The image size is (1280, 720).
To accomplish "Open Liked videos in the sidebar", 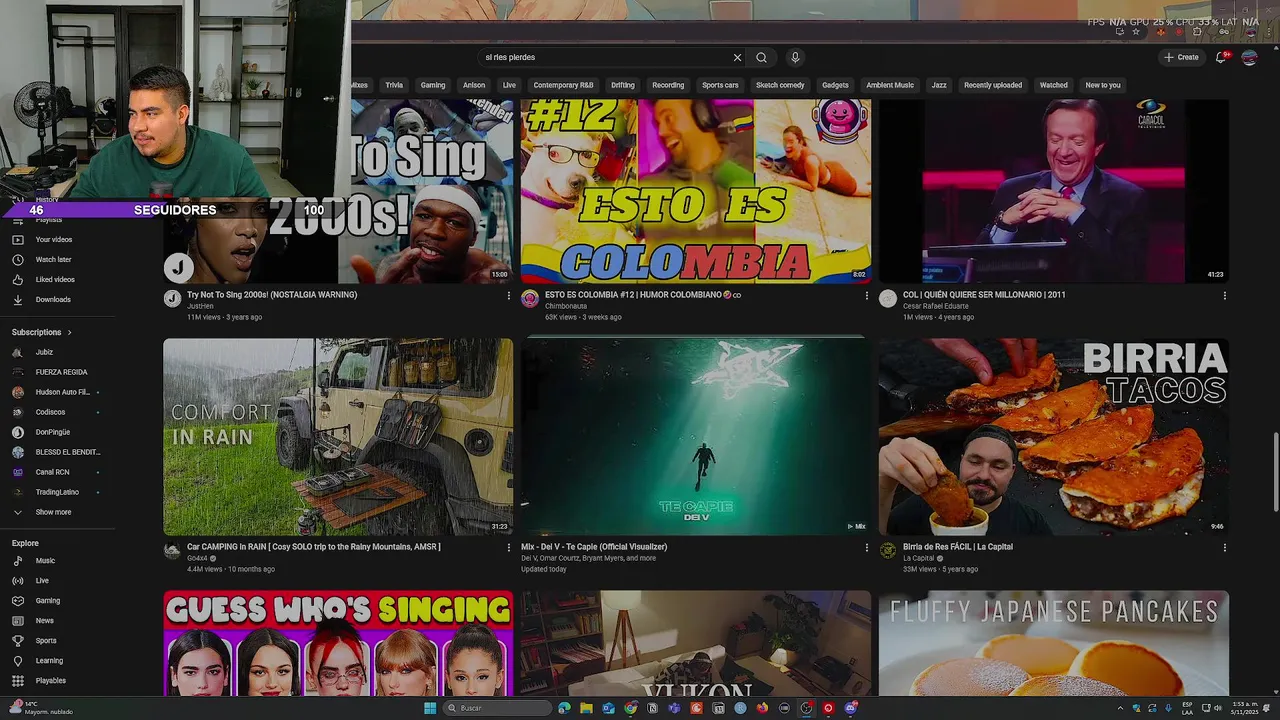I will 57,280.
